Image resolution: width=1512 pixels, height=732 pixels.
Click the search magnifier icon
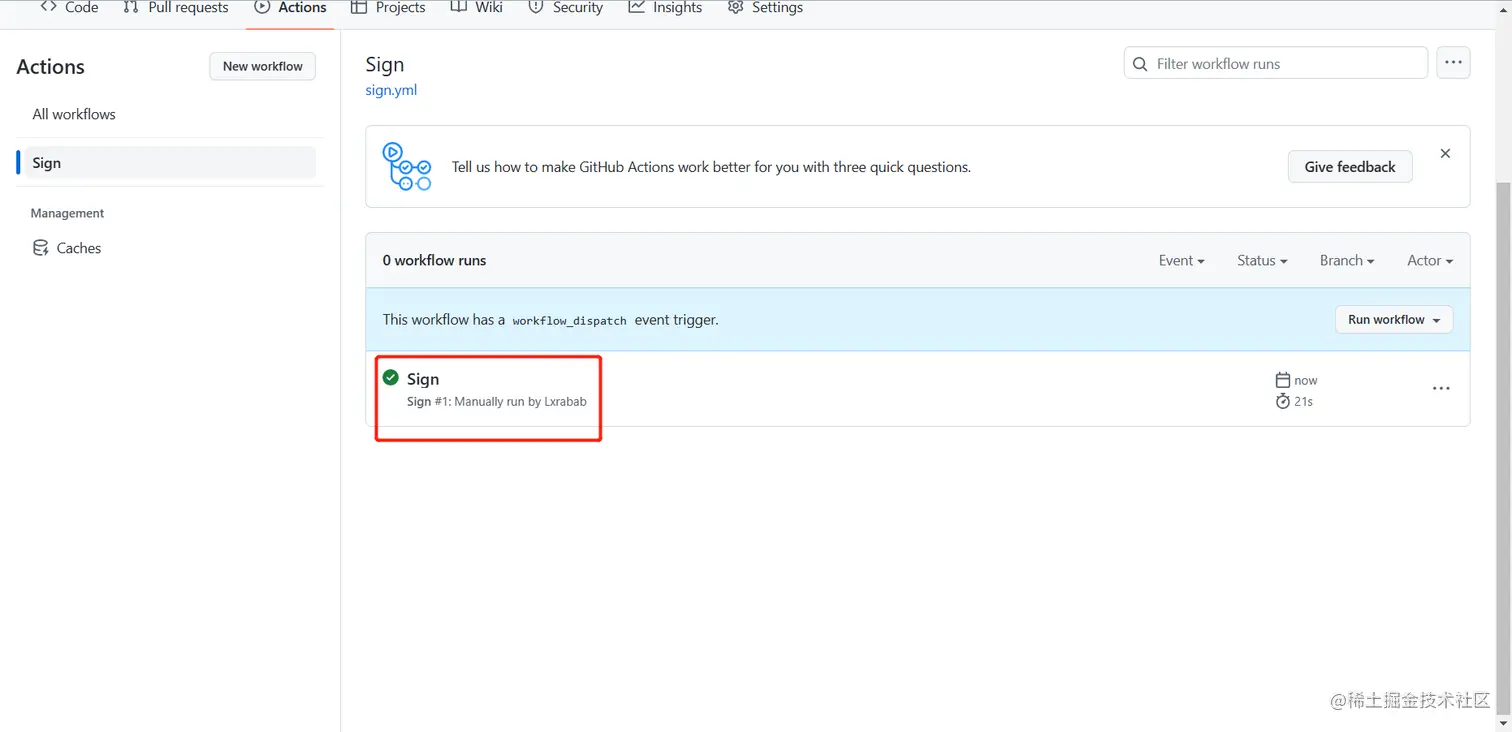click(1140, 64)
